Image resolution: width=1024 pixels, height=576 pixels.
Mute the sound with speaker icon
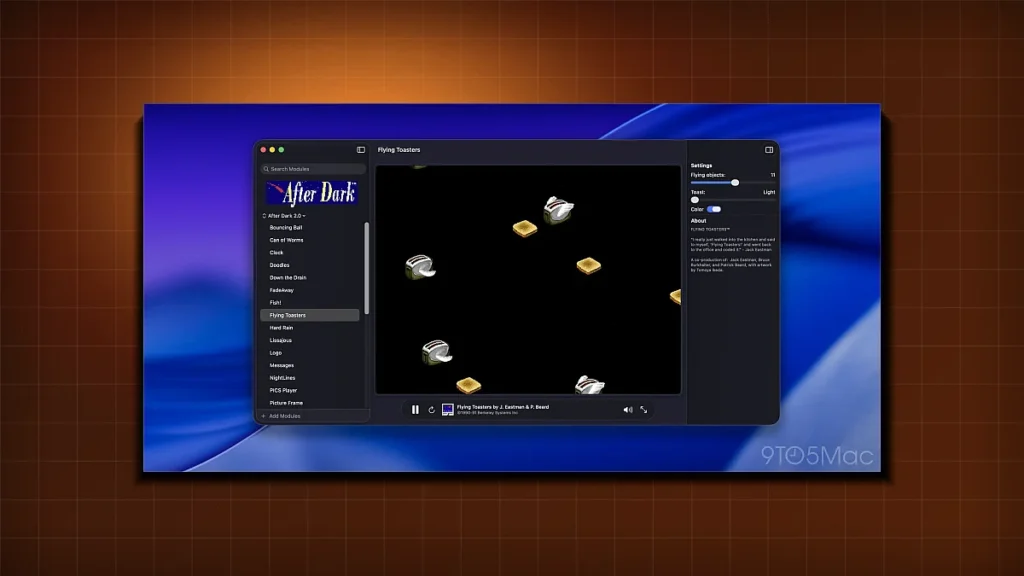tap(628, 409)
